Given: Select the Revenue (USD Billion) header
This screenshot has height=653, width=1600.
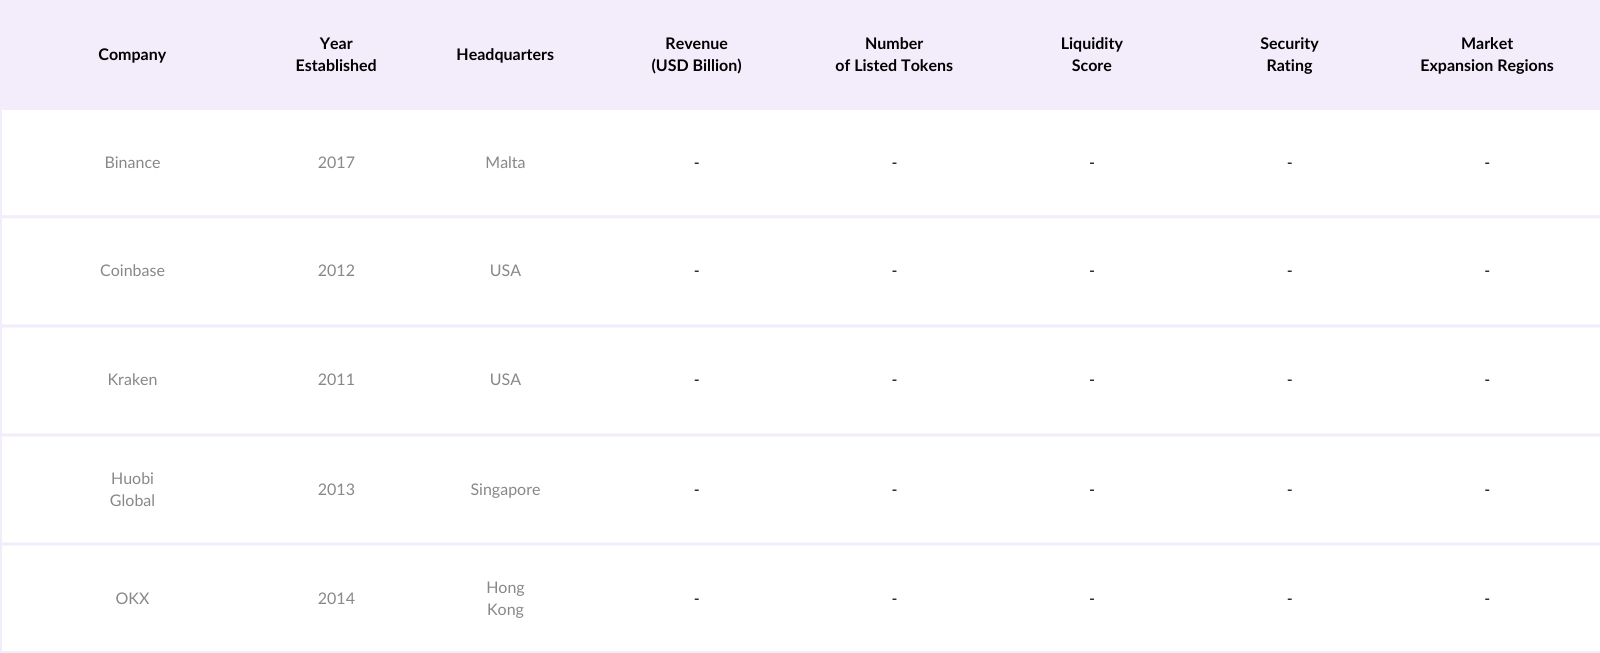Looking at the screenshot, I should pos(696,55).
